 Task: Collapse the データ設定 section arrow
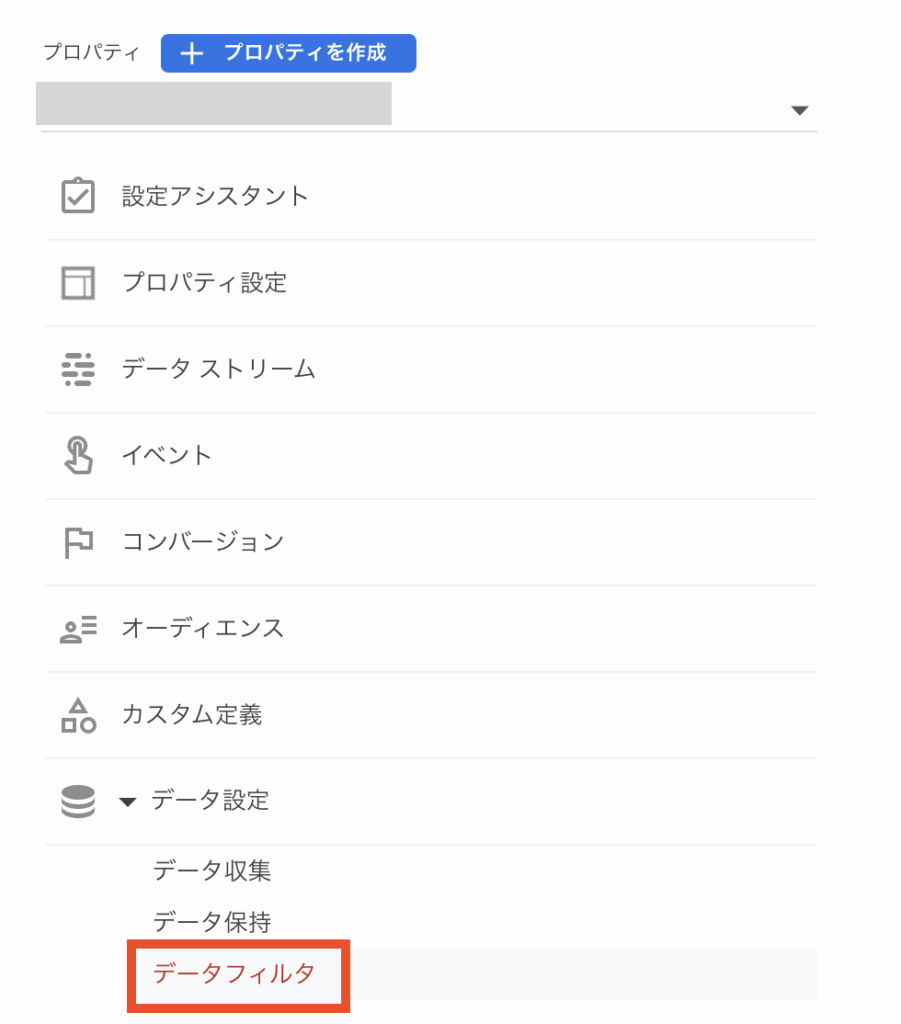[x=127, y=801]
